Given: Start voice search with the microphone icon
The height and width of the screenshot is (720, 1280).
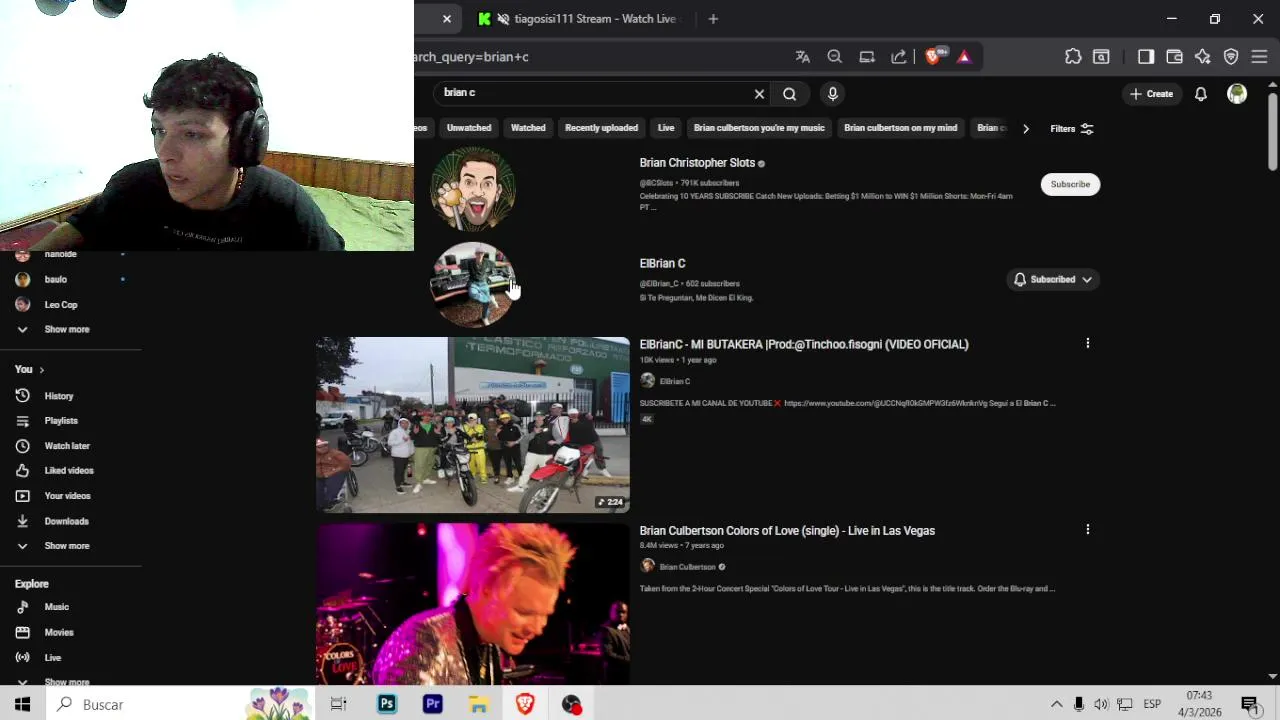Looking at the screenshot, I should 832,94.
